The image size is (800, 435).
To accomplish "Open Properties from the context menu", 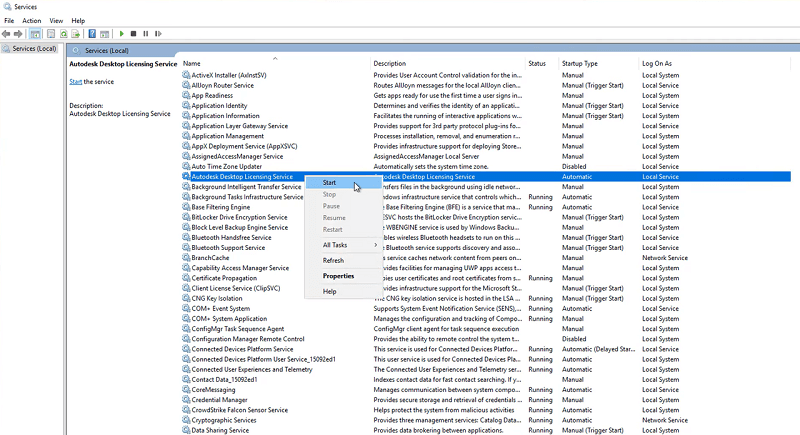I will [338, 276].
